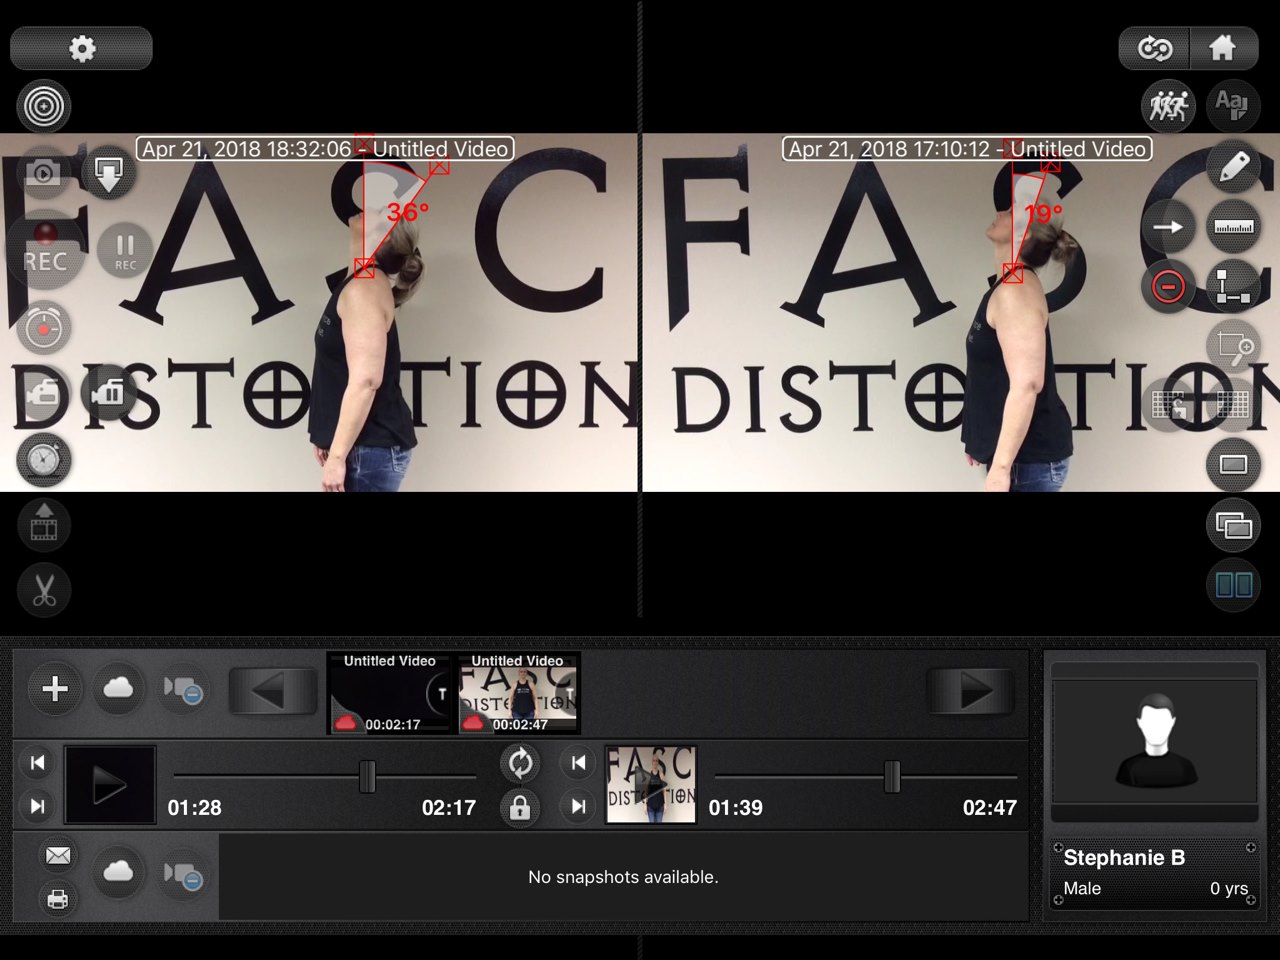Switch to overlay video view
1280x960 pixels.
pos(1233,524)
